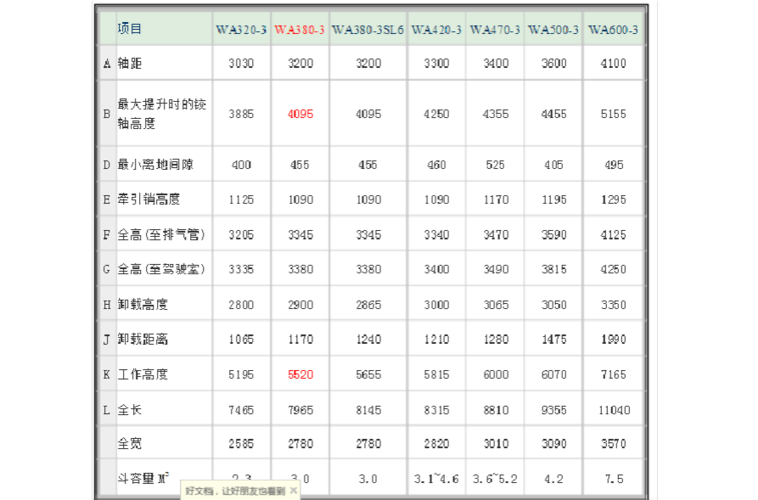Select the 全宽 row label
Viewport: 758px width, 500px height.
tap(130, 443)
